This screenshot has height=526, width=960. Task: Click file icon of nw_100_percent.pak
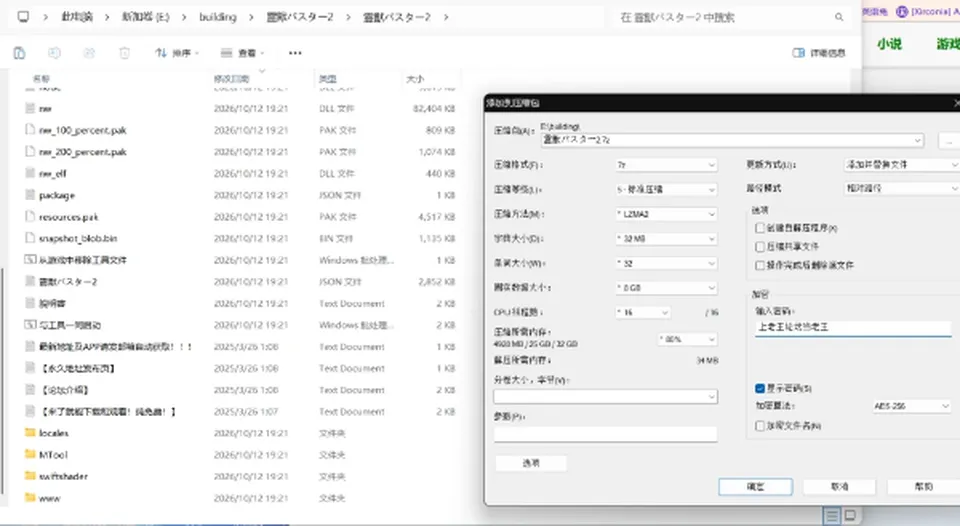[x=30, y=130]
